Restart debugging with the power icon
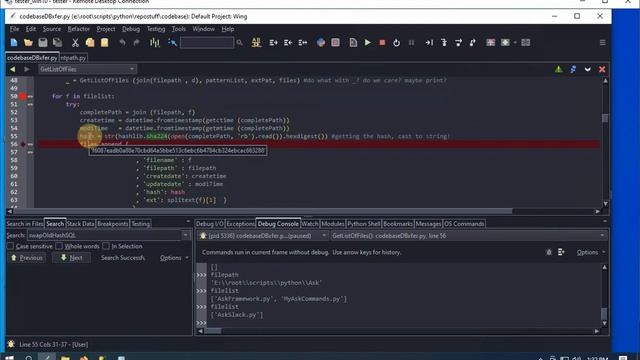Screen dimensions: 640x360 pos(396,42)
